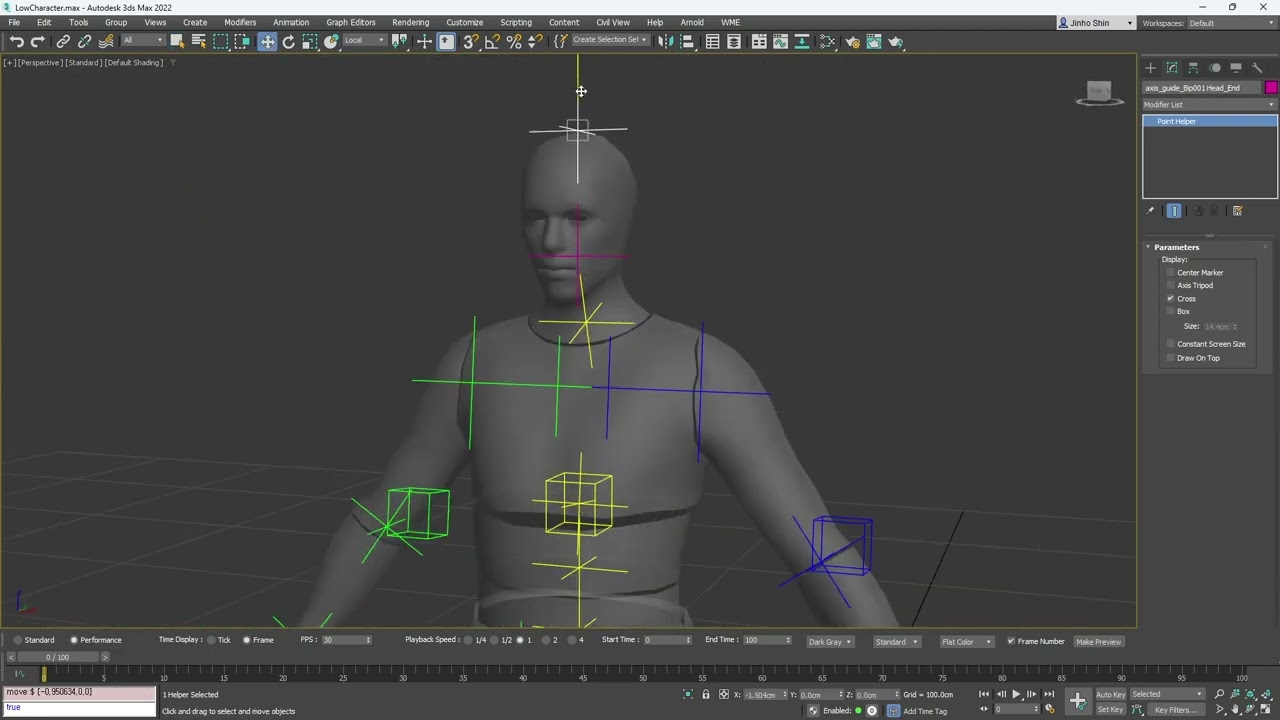
Task: Uncheck the Frame Number checkbox
Action: click(x=1011, y=641)
